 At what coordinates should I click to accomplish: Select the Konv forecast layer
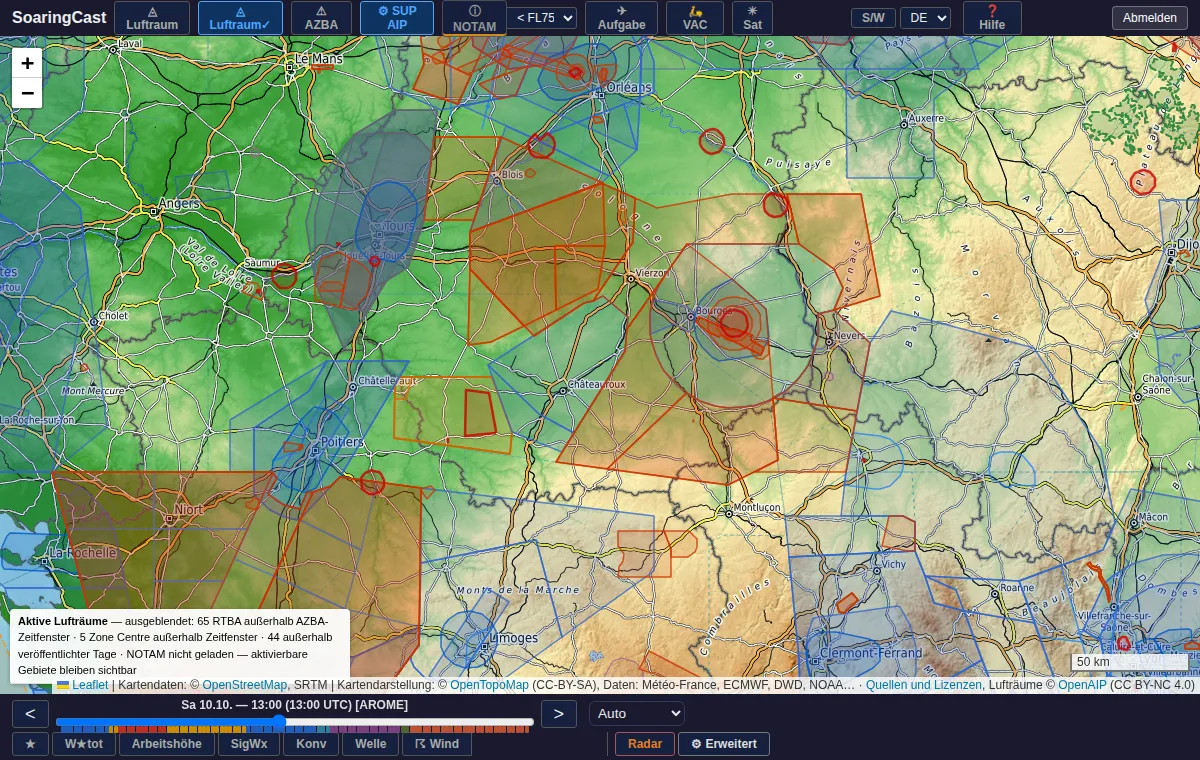(311, 744)
